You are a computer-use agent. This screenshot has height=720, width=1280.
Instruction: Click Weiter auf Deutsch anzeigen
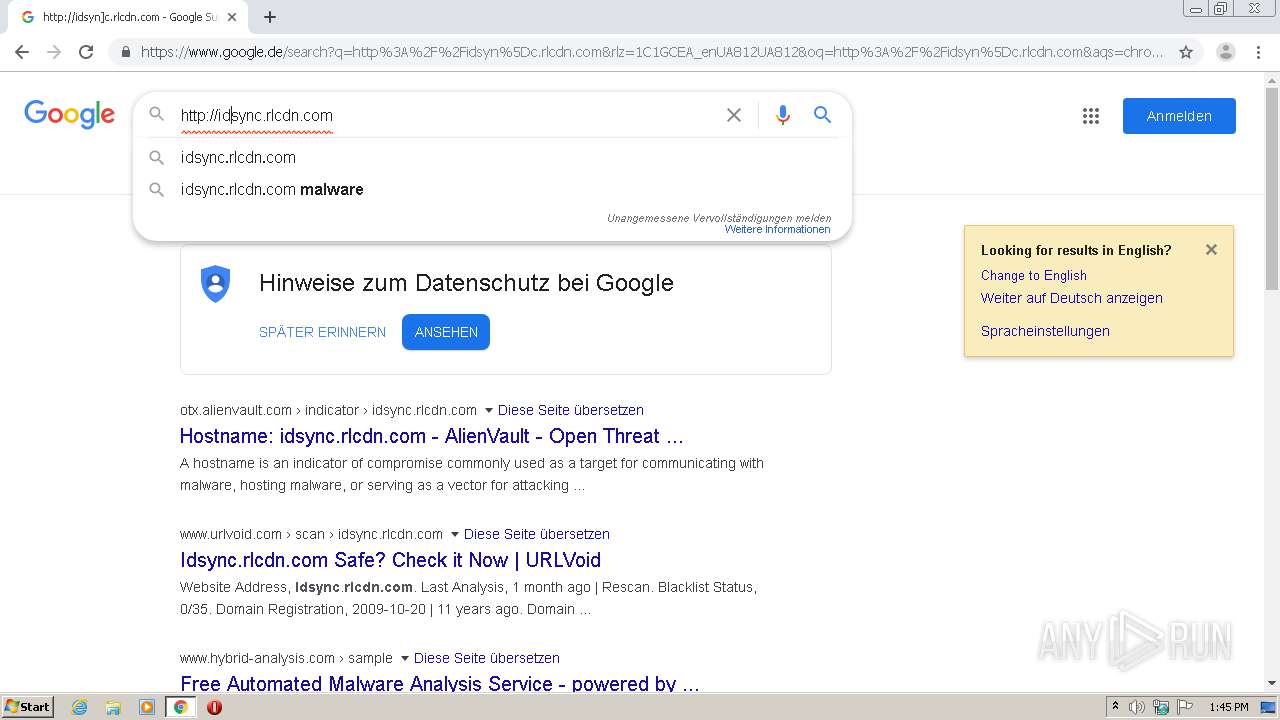tap(1071, 298)
